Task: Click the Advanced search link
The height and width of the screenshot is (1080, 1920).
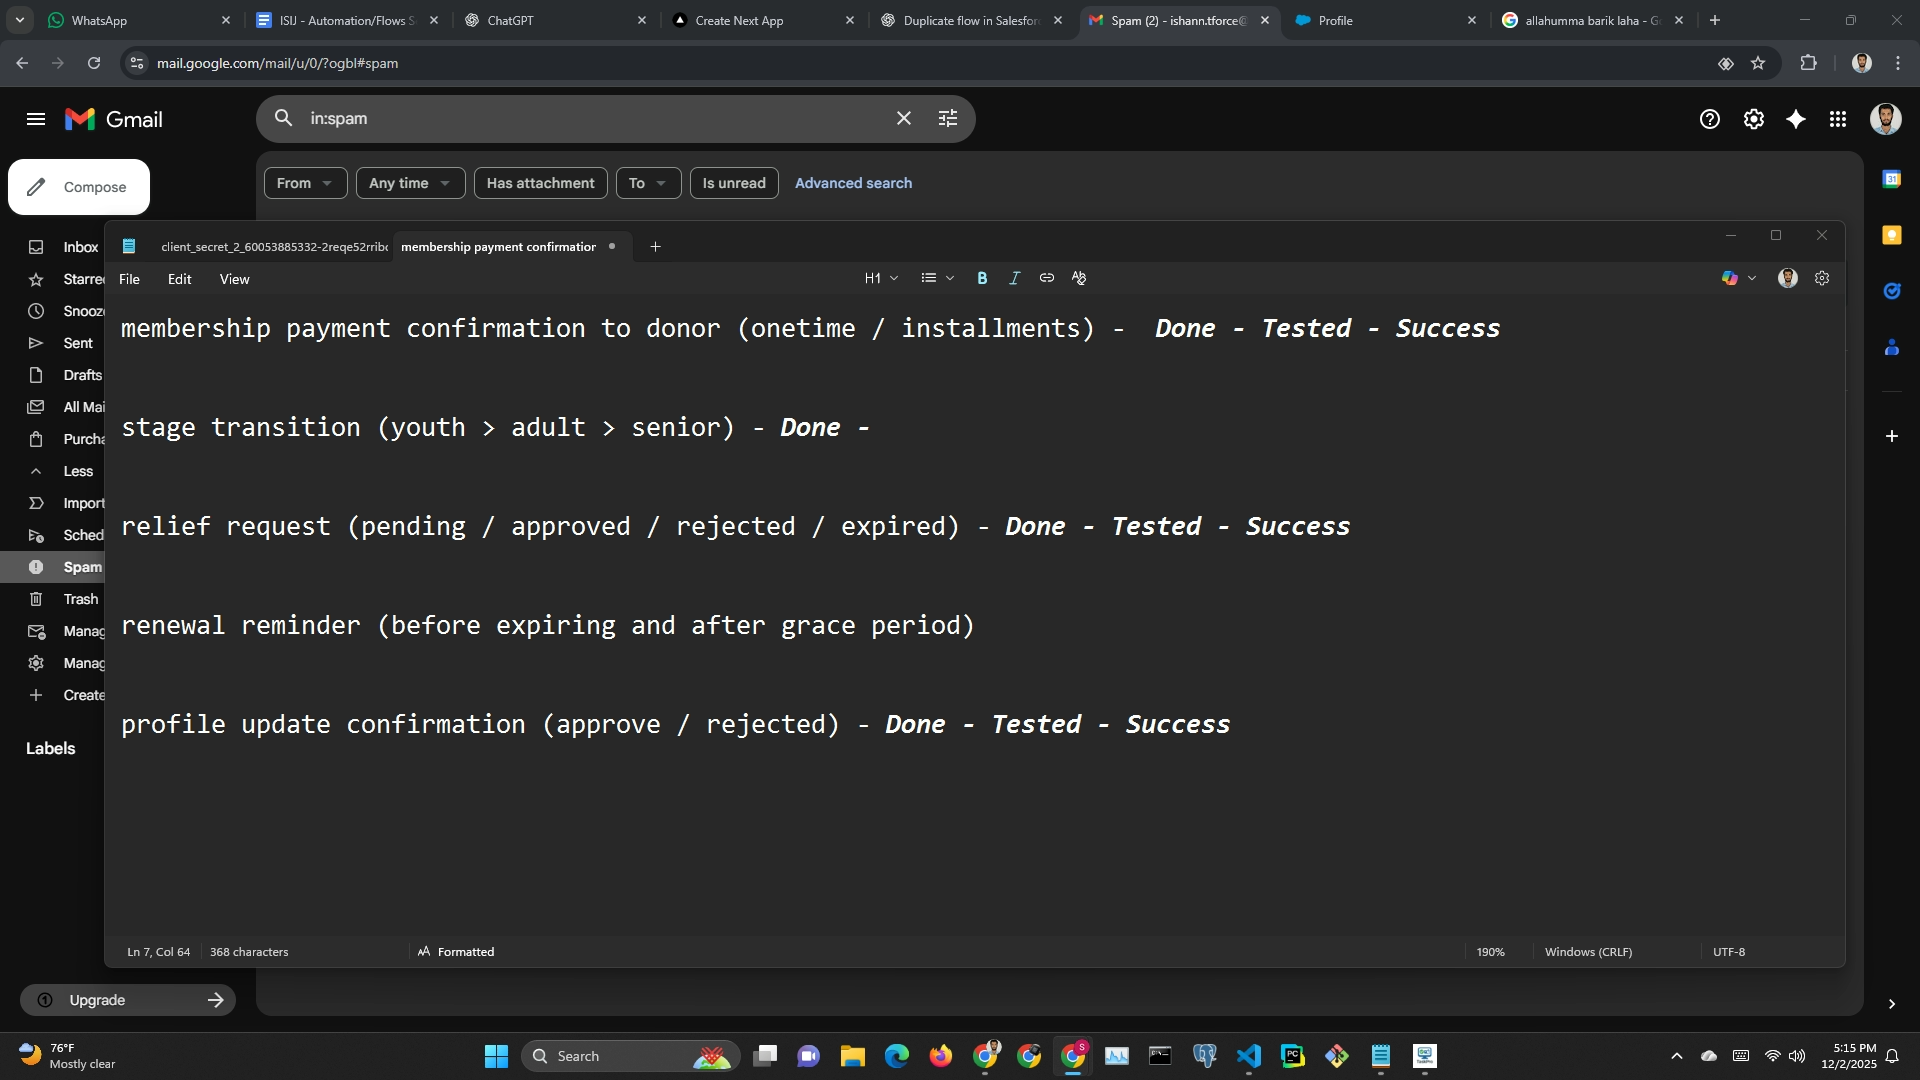Action: click(x=853, y=183)
